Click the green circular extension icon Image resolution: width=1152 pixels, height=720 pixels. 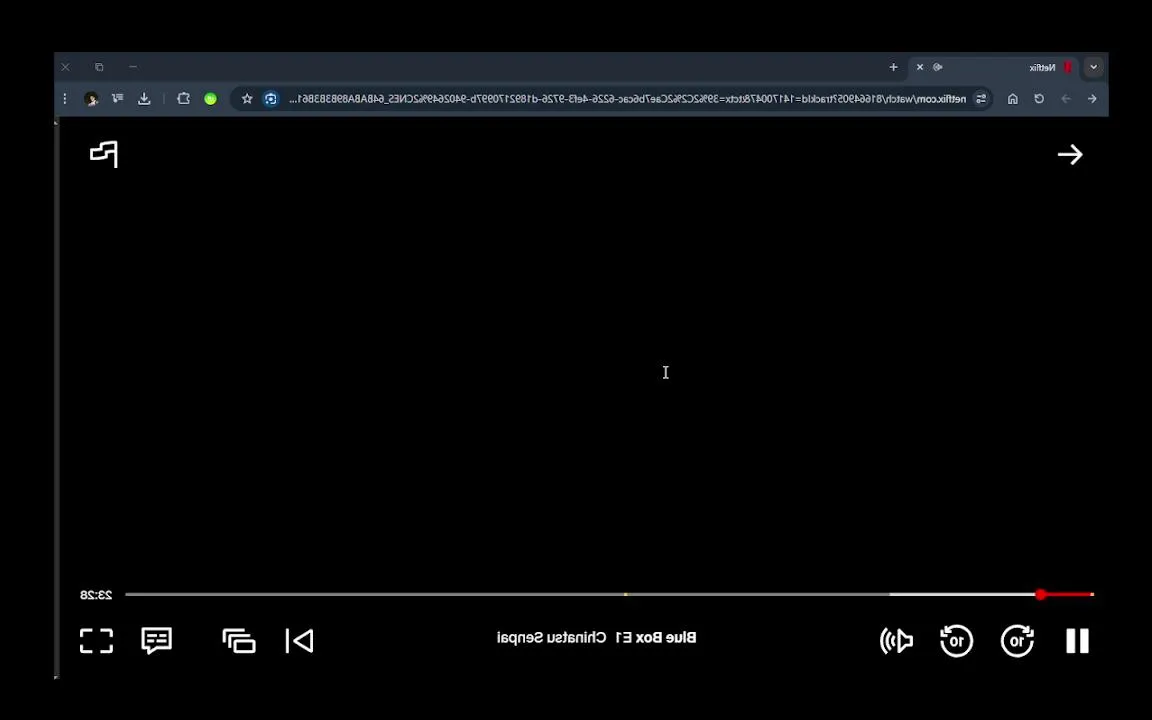211,98
